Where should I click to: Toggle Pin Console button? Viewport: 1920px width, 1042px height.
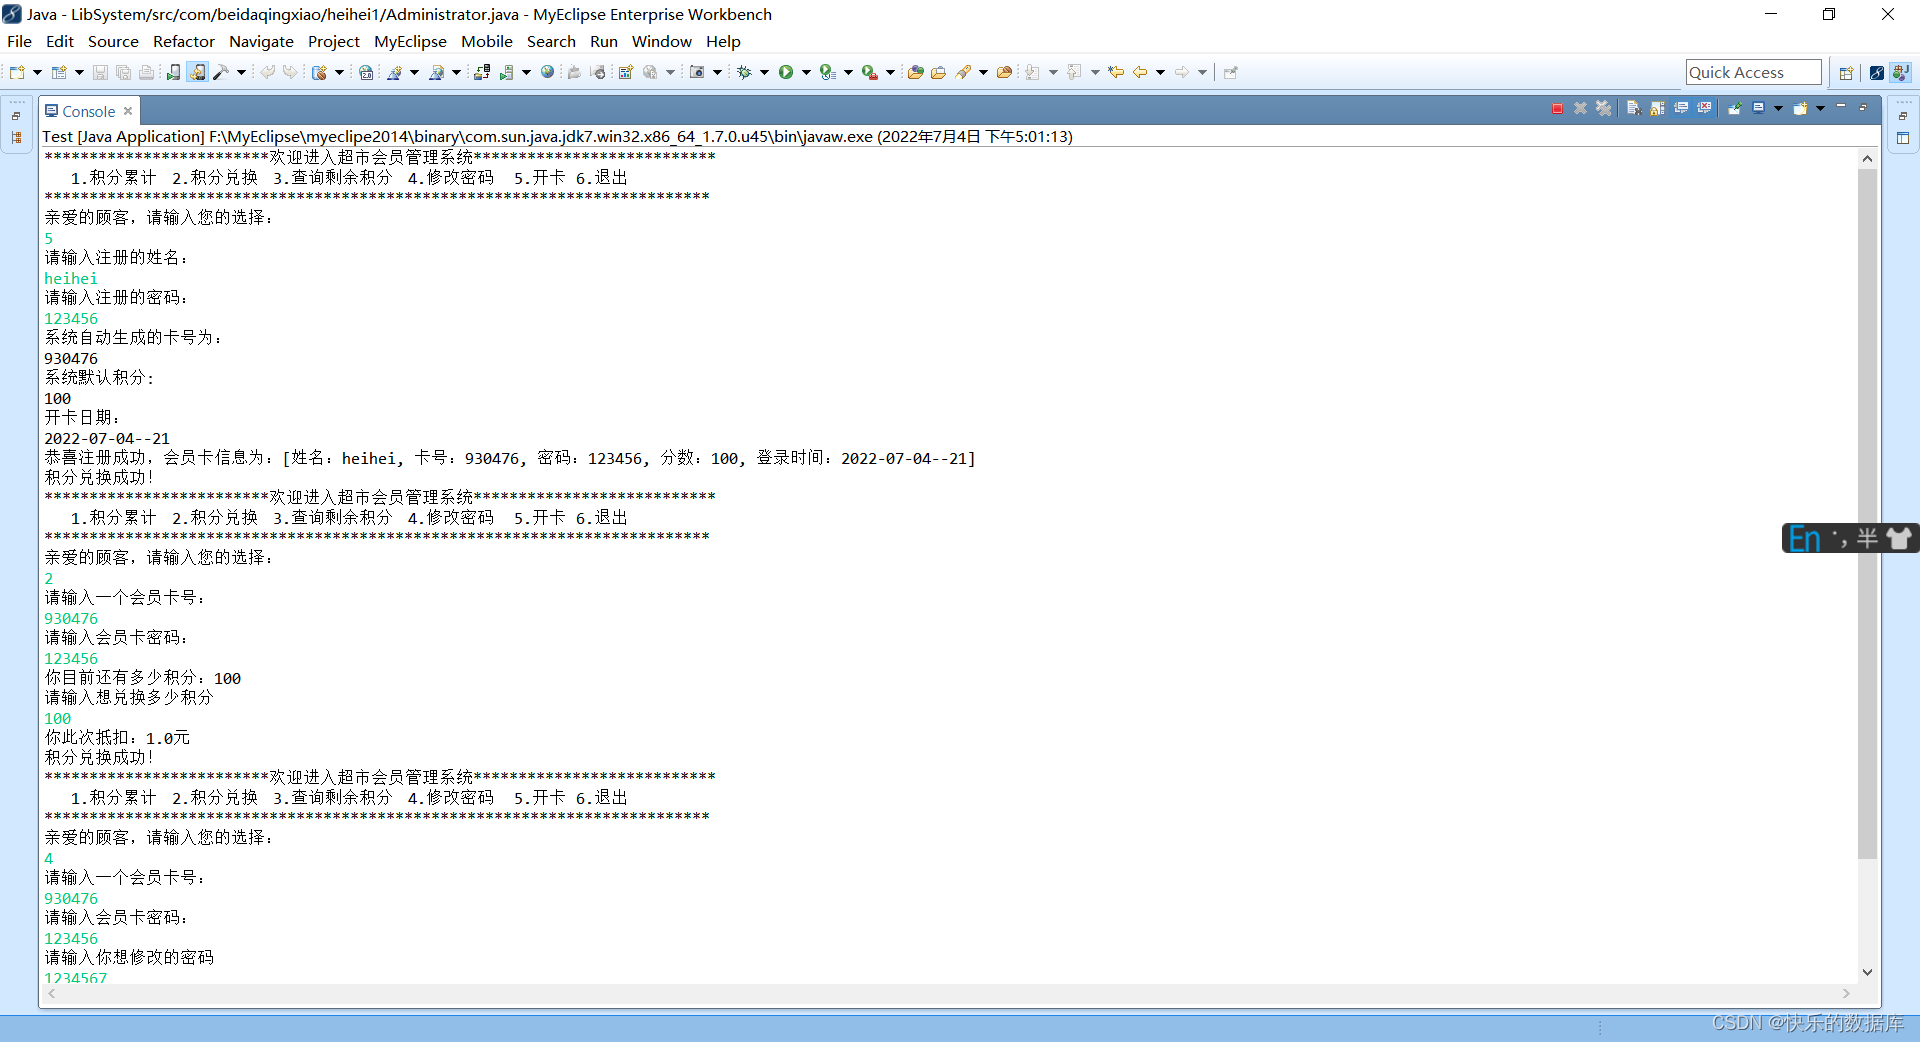(1735, 108)
